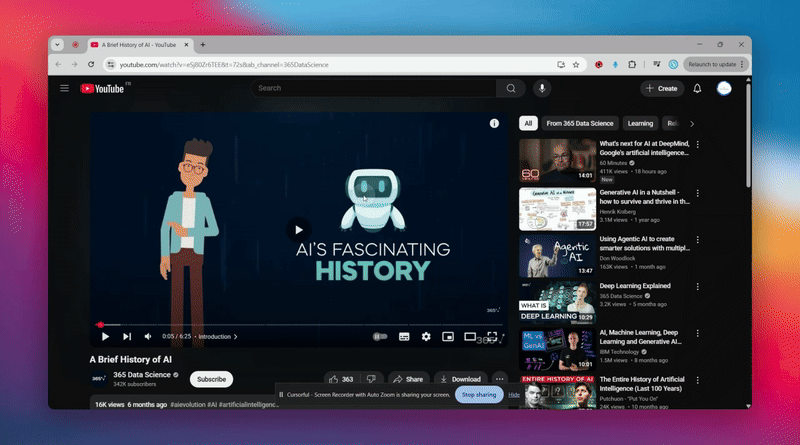Hide the screen sharing bar
Screen dimensions: 800x445
514,395
